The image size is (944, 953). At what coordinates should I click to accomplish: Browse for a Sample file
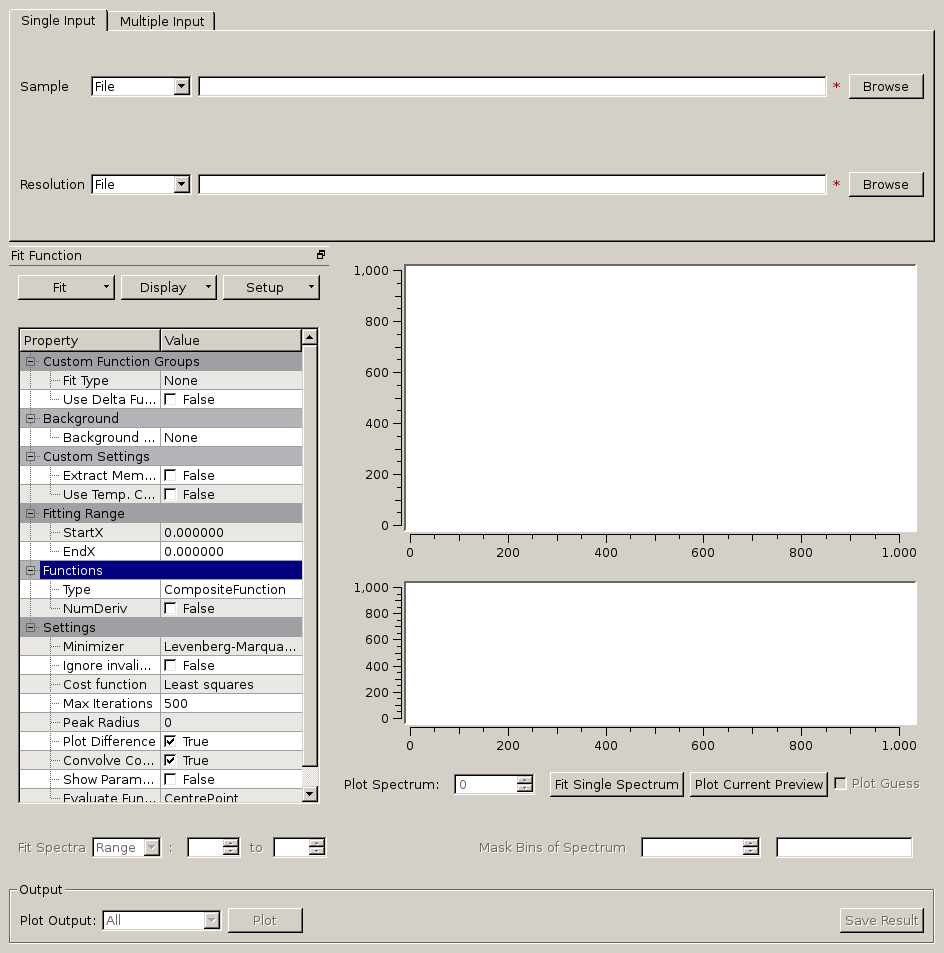pyautogui.click(x=885, y=87)
